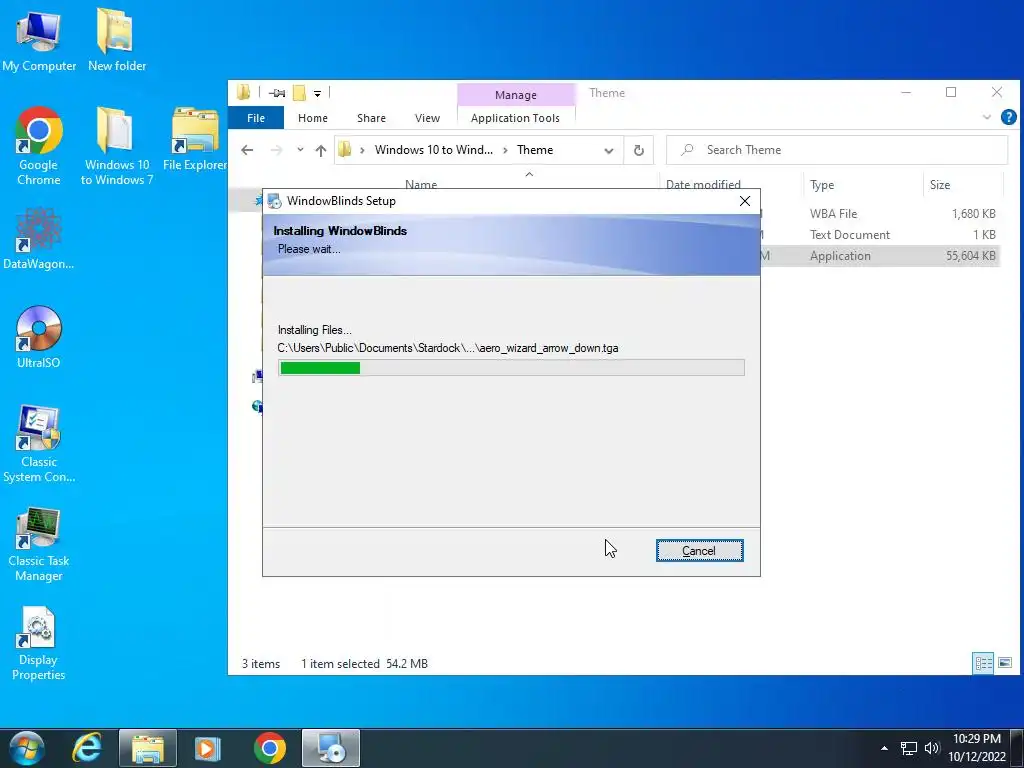Click the Start button orb
Screen dimensions: 1024x768
point(27,748)
